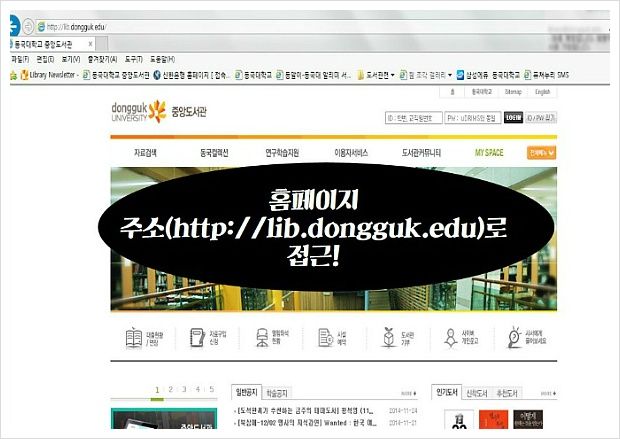The width and height of the screenshot is (620, 439).
Task: Open the 보기(V) menu
Action: (71, 59)
